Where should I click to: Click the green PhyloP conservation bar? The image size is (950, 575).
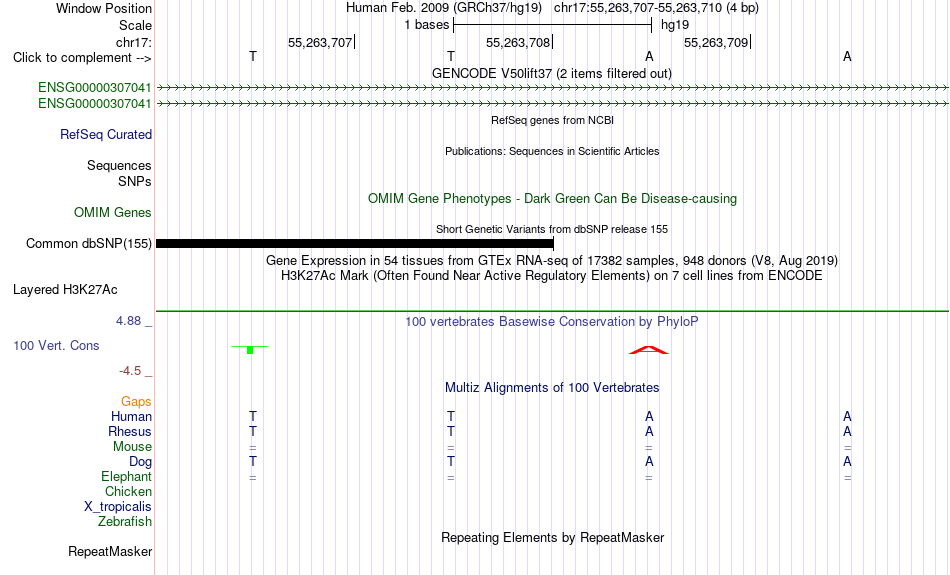click(x=250, y=349)
